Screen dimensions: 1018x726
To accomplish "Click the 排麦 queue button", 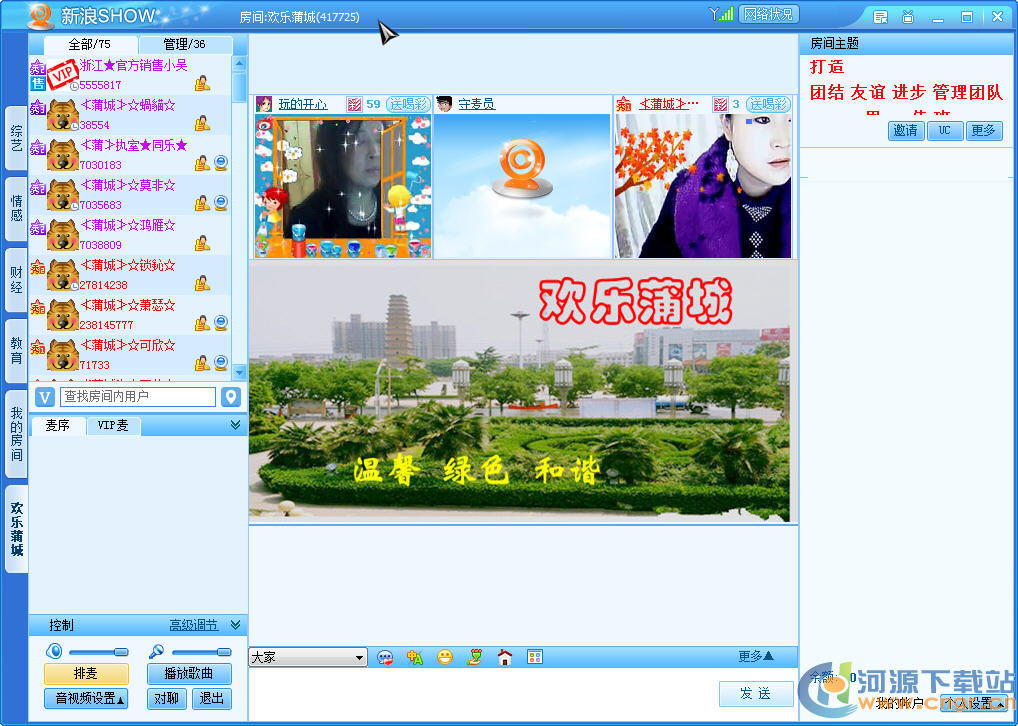I will (x=85, y=674).
